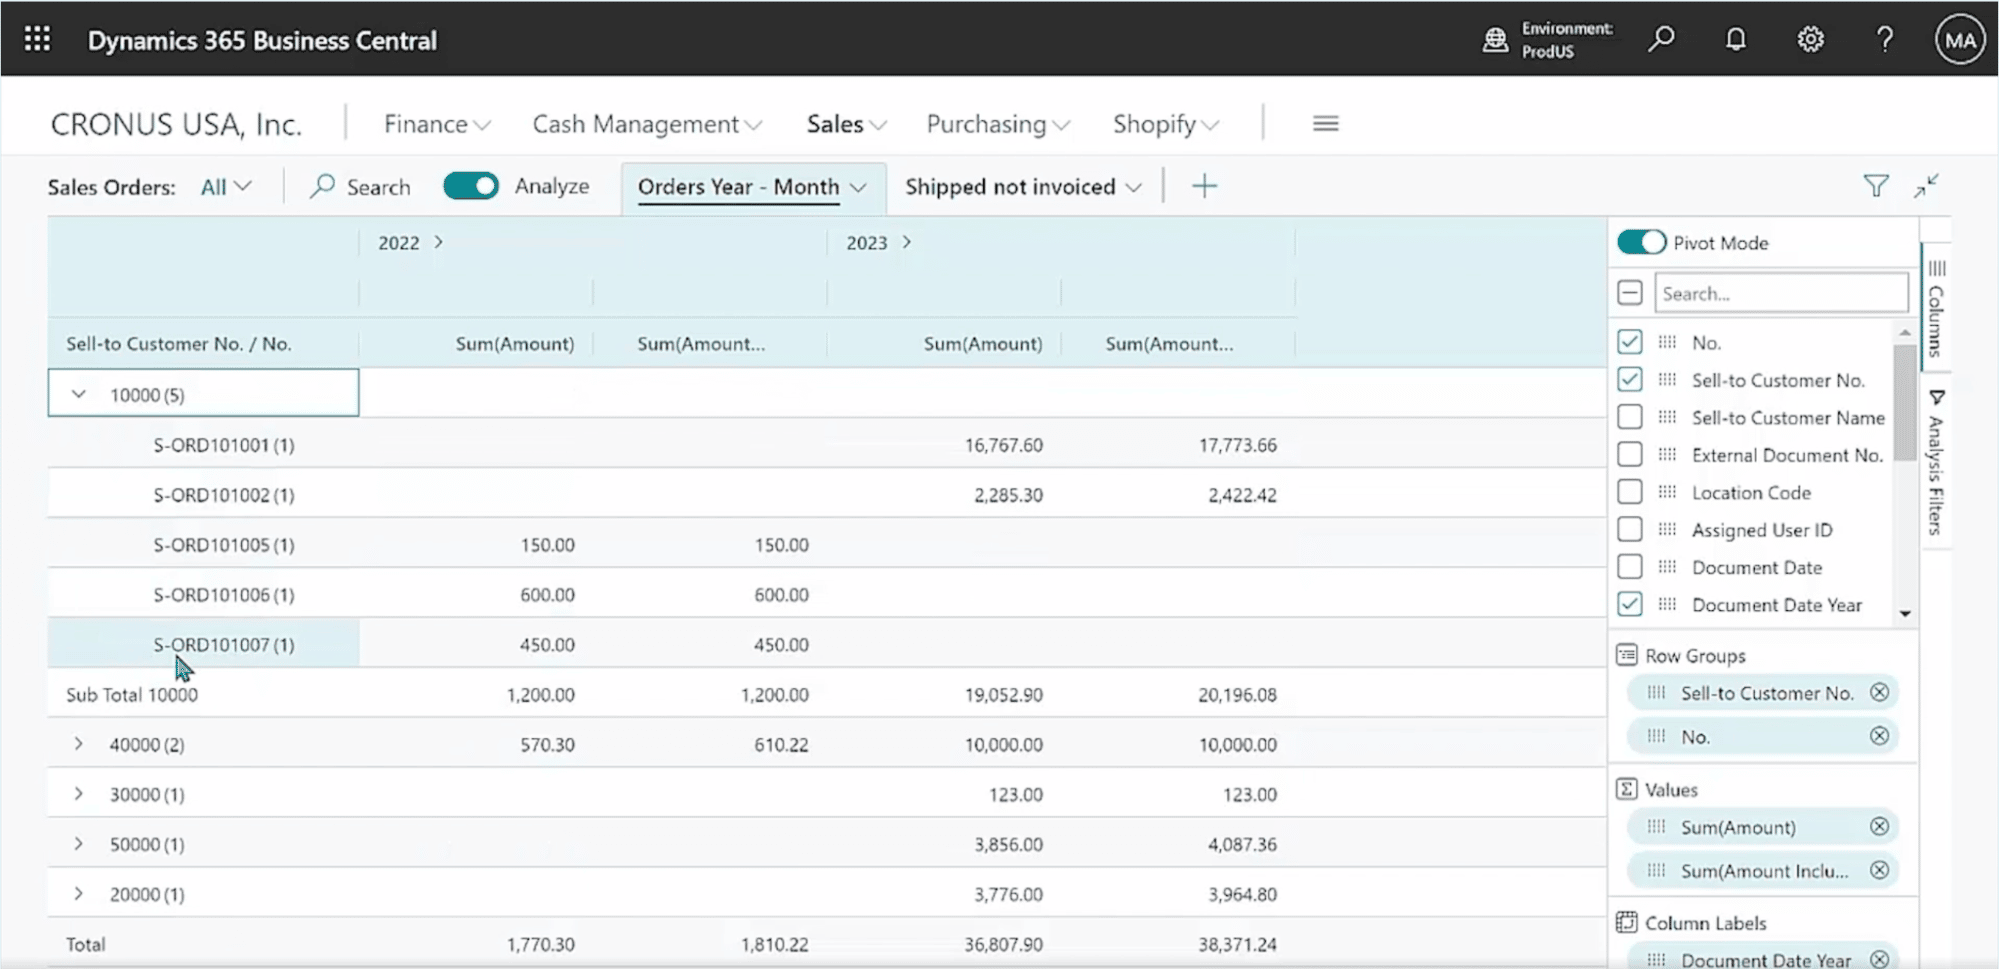
Task: Disable the Analyze toggle
Action: point(470,185)
